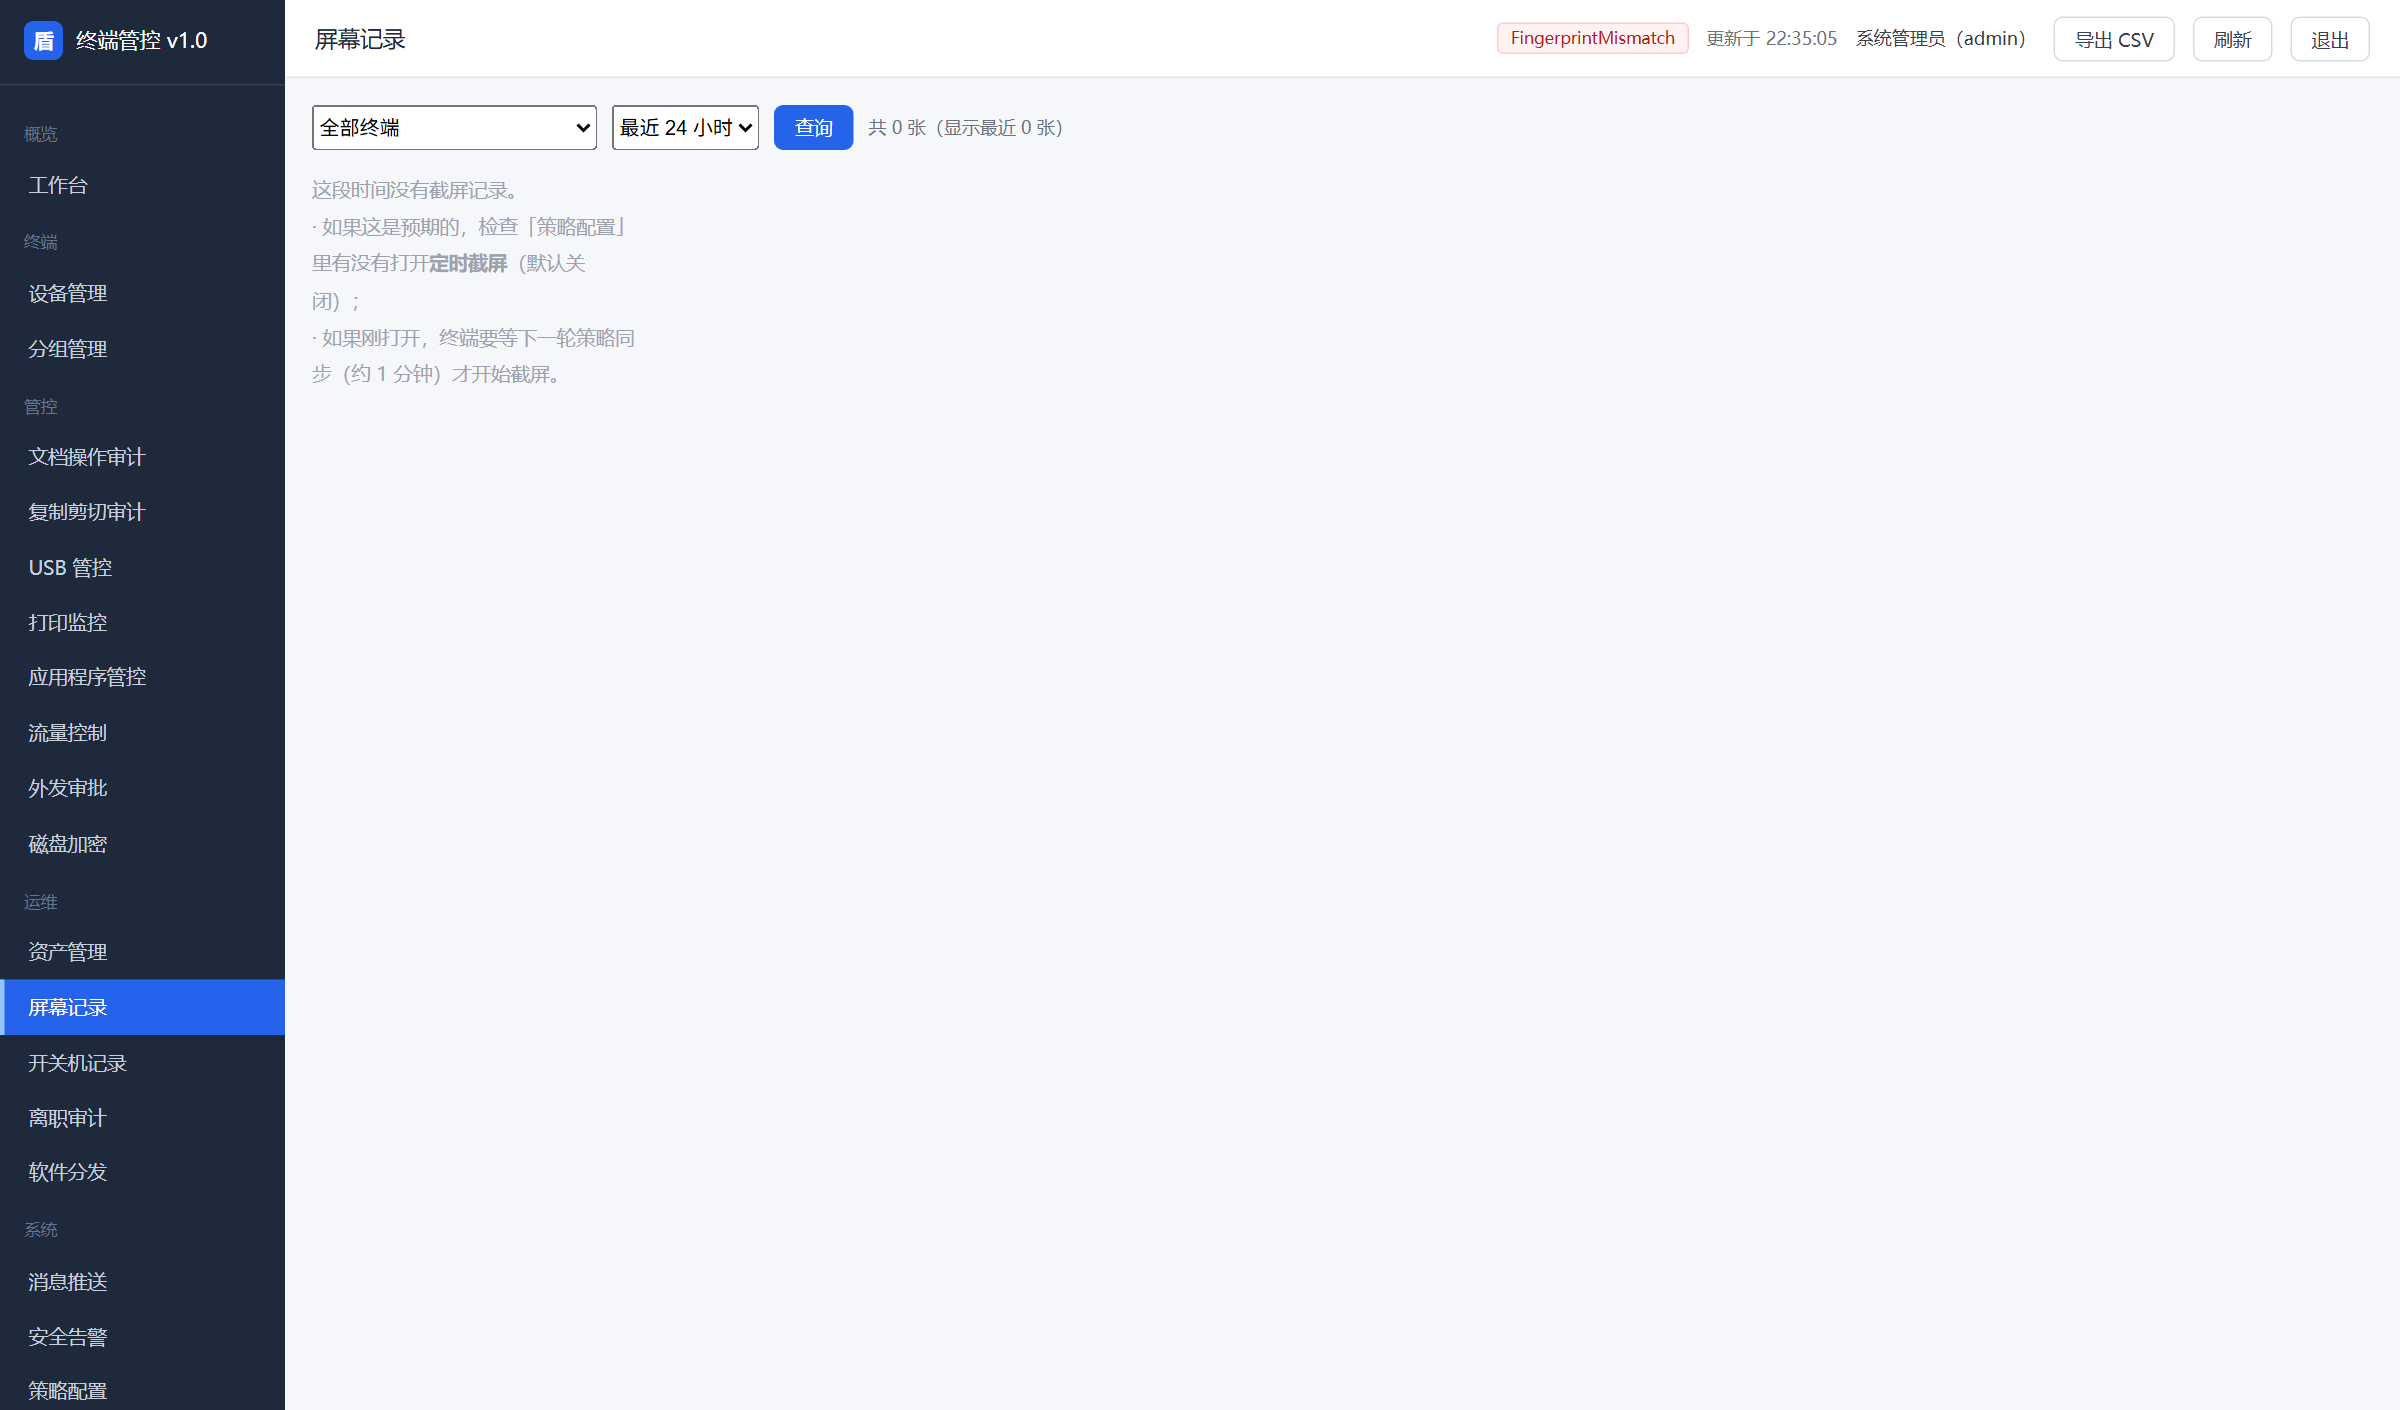Click the FingerprintMismatch status badge

1592,38
